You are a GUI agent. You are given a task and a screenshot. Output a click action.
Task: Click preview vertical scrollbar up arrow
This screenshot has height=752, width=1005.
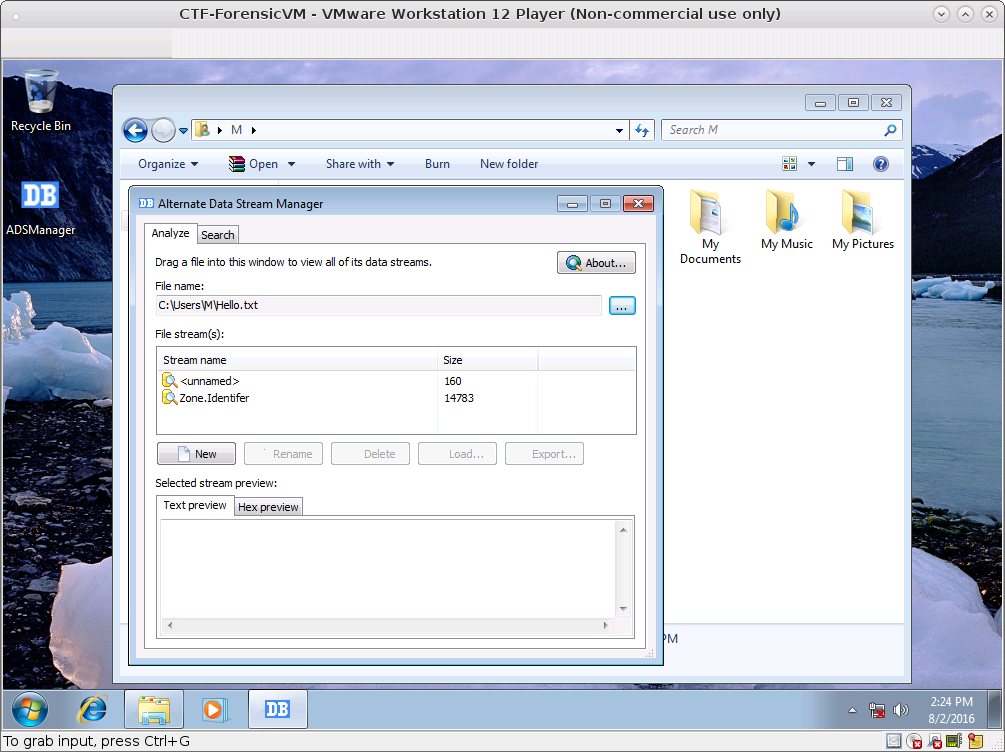coord(623,530)
